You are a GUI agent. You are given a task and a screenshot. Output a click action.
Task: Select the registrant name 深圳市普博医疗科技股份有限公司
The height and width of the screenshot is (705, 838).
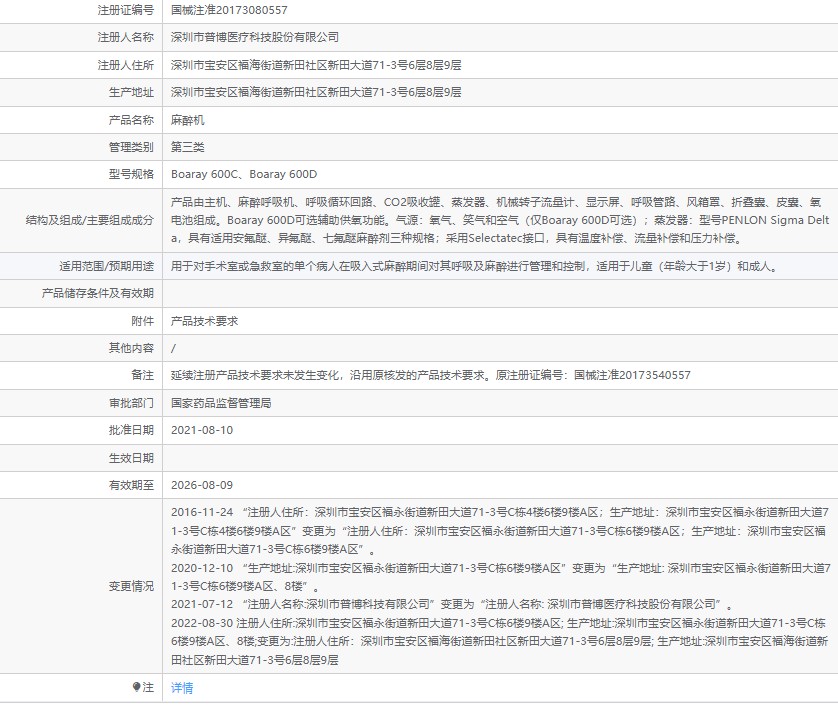[255, 37]
